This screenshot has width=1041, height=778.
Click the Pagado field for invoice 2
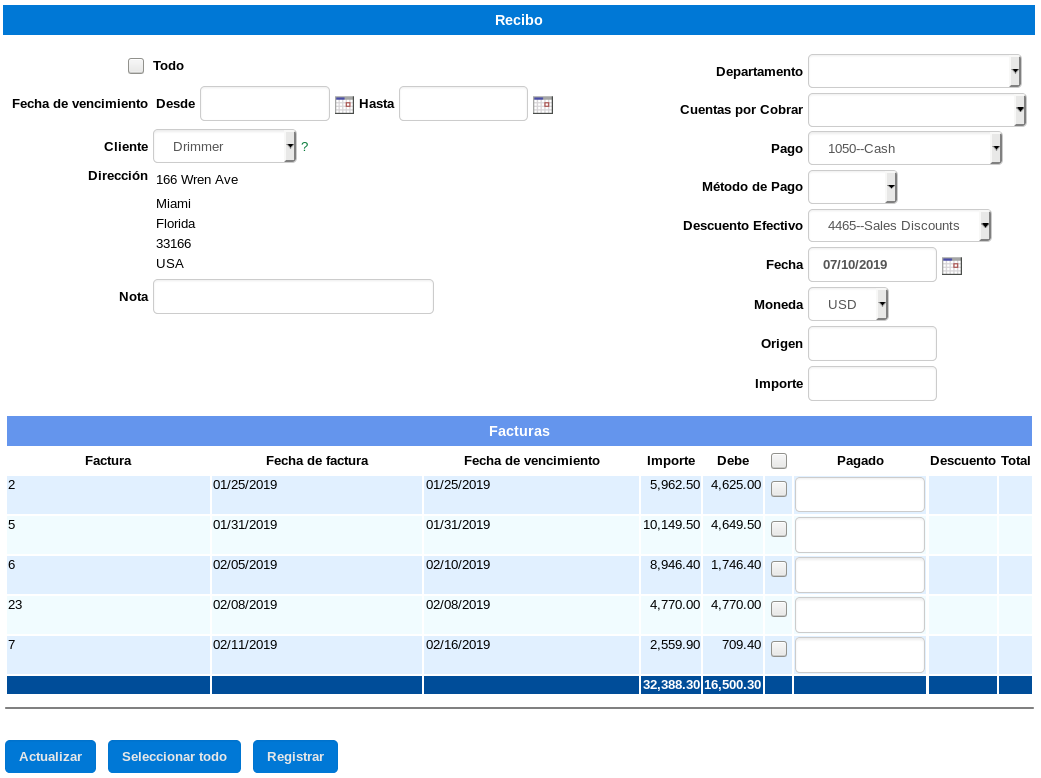(860, 495)
